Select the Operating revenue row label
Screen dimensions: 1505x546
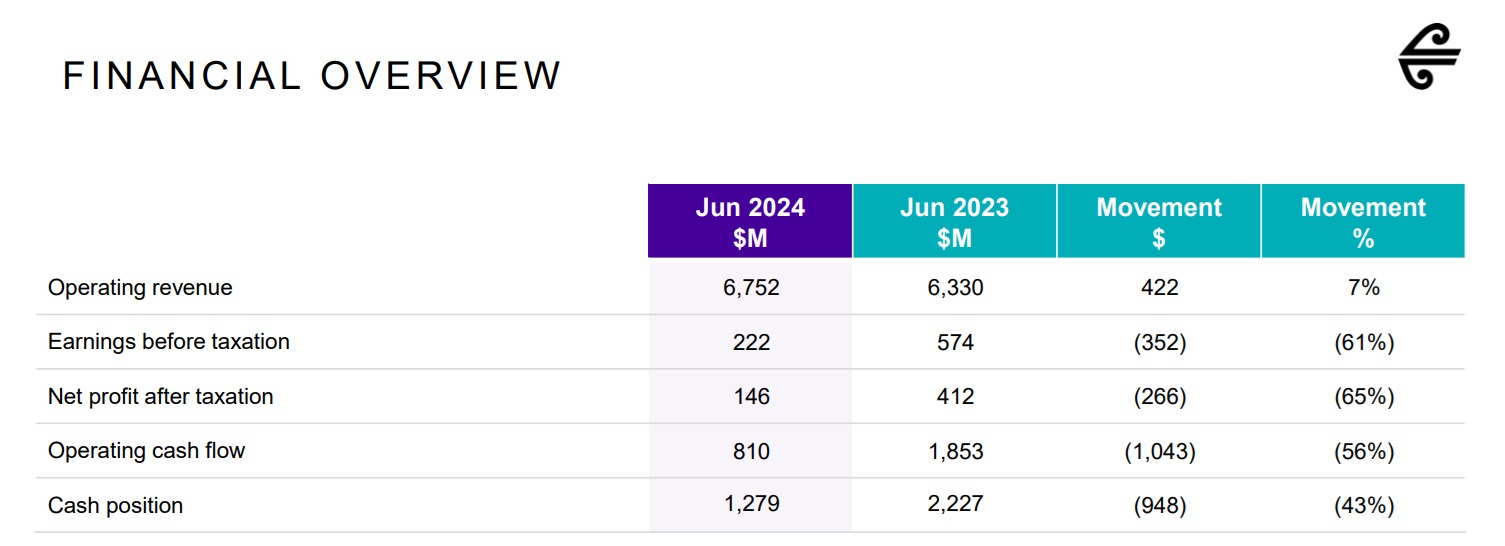click(x=140, y=288)
